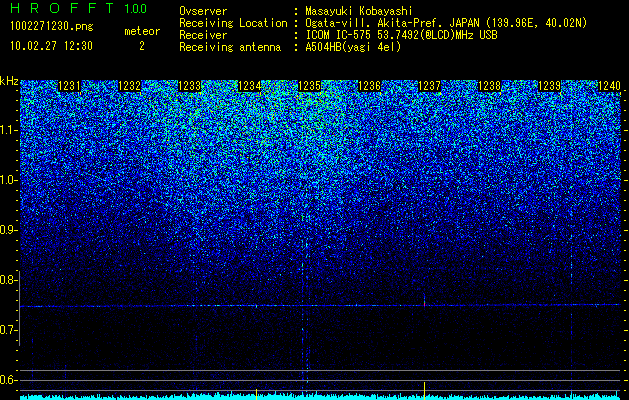
Task: Click the red meteor echo on the carrier line
Action: (x=424, y=303)
